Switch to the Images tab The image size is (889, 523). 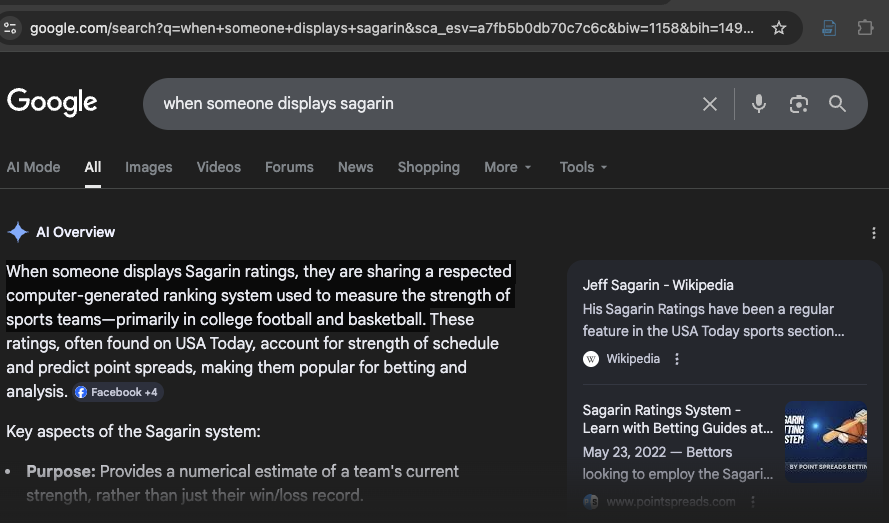(148, 167)
